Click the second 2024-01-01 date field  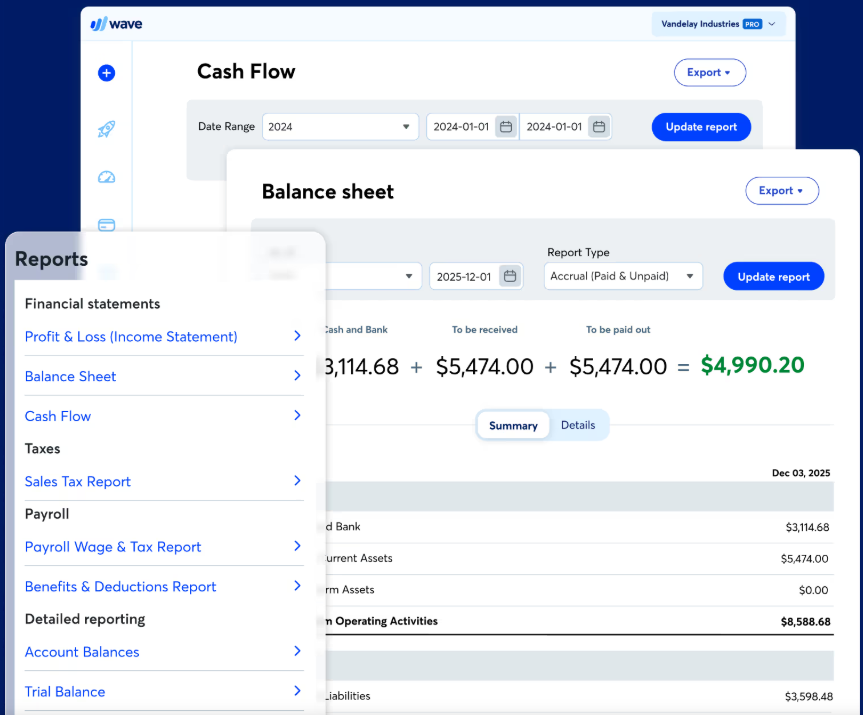point(565,127)
